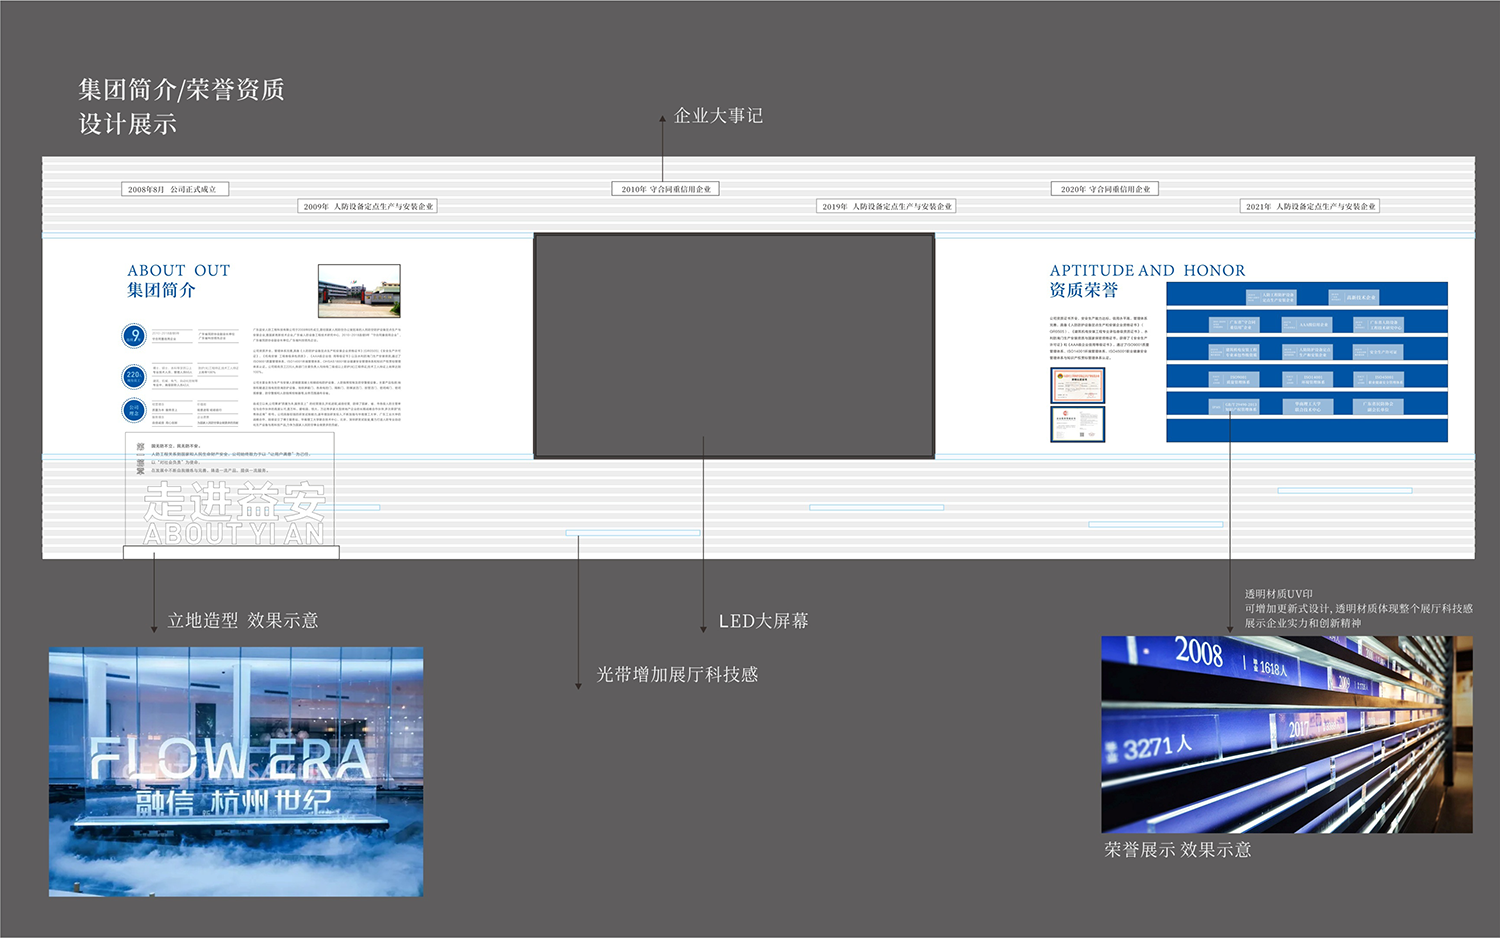Viewport: 1500px width, 938px height.
Task: Click the 企业大事记 label
Action: point(718,116)
